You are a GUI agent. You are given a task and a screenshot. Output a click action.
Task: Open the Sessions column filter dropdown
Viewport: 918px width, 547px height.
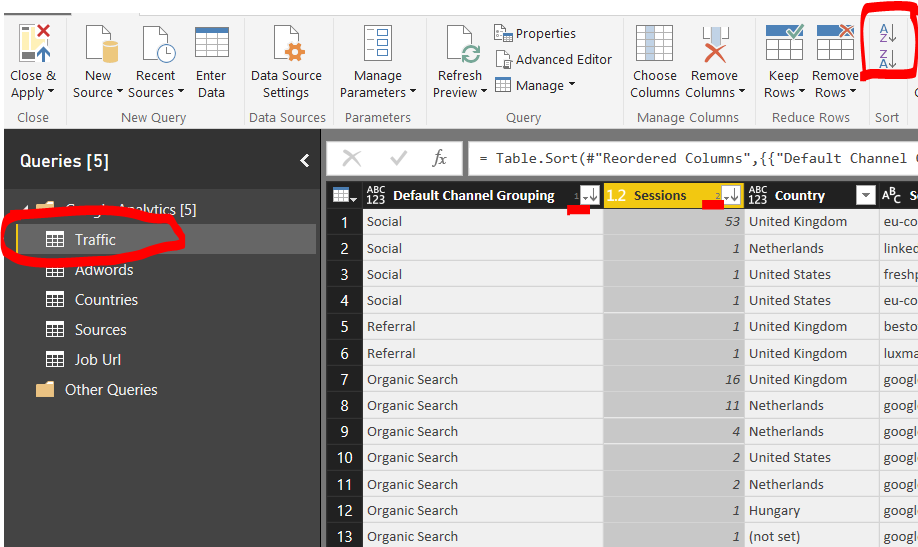coord(731,195)
